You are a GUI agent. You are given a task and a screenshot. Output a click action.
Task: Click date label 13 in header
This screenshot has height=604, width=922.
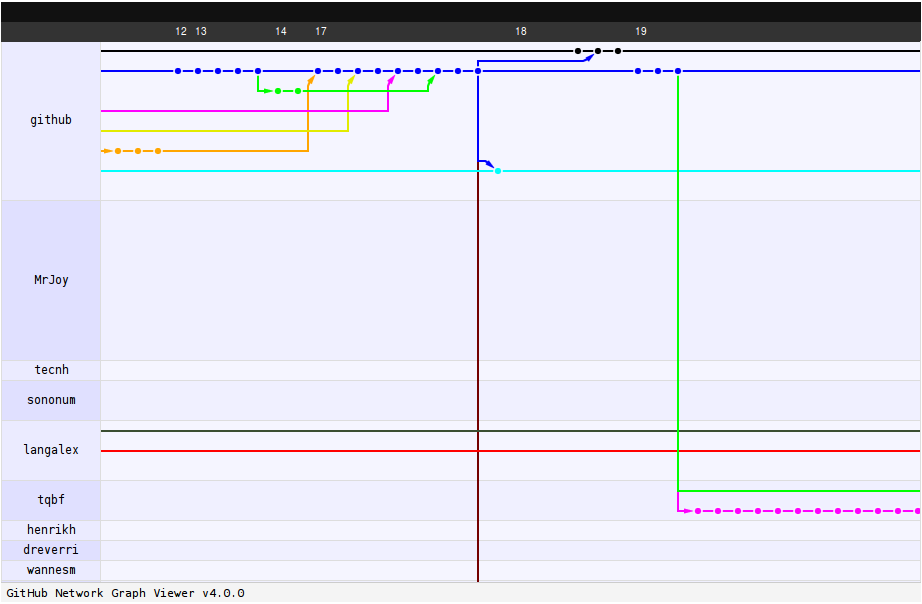201,31
